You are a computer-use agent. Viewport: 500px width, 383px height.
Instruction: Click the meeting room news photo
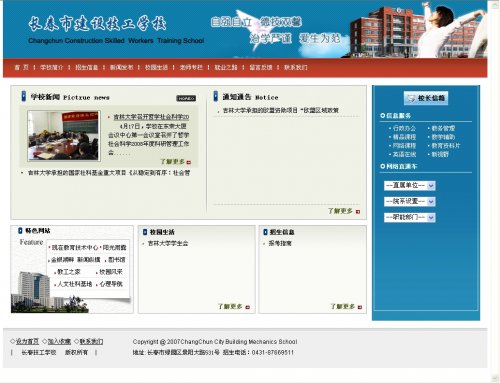pyautogui.click(x=64, y=136)
